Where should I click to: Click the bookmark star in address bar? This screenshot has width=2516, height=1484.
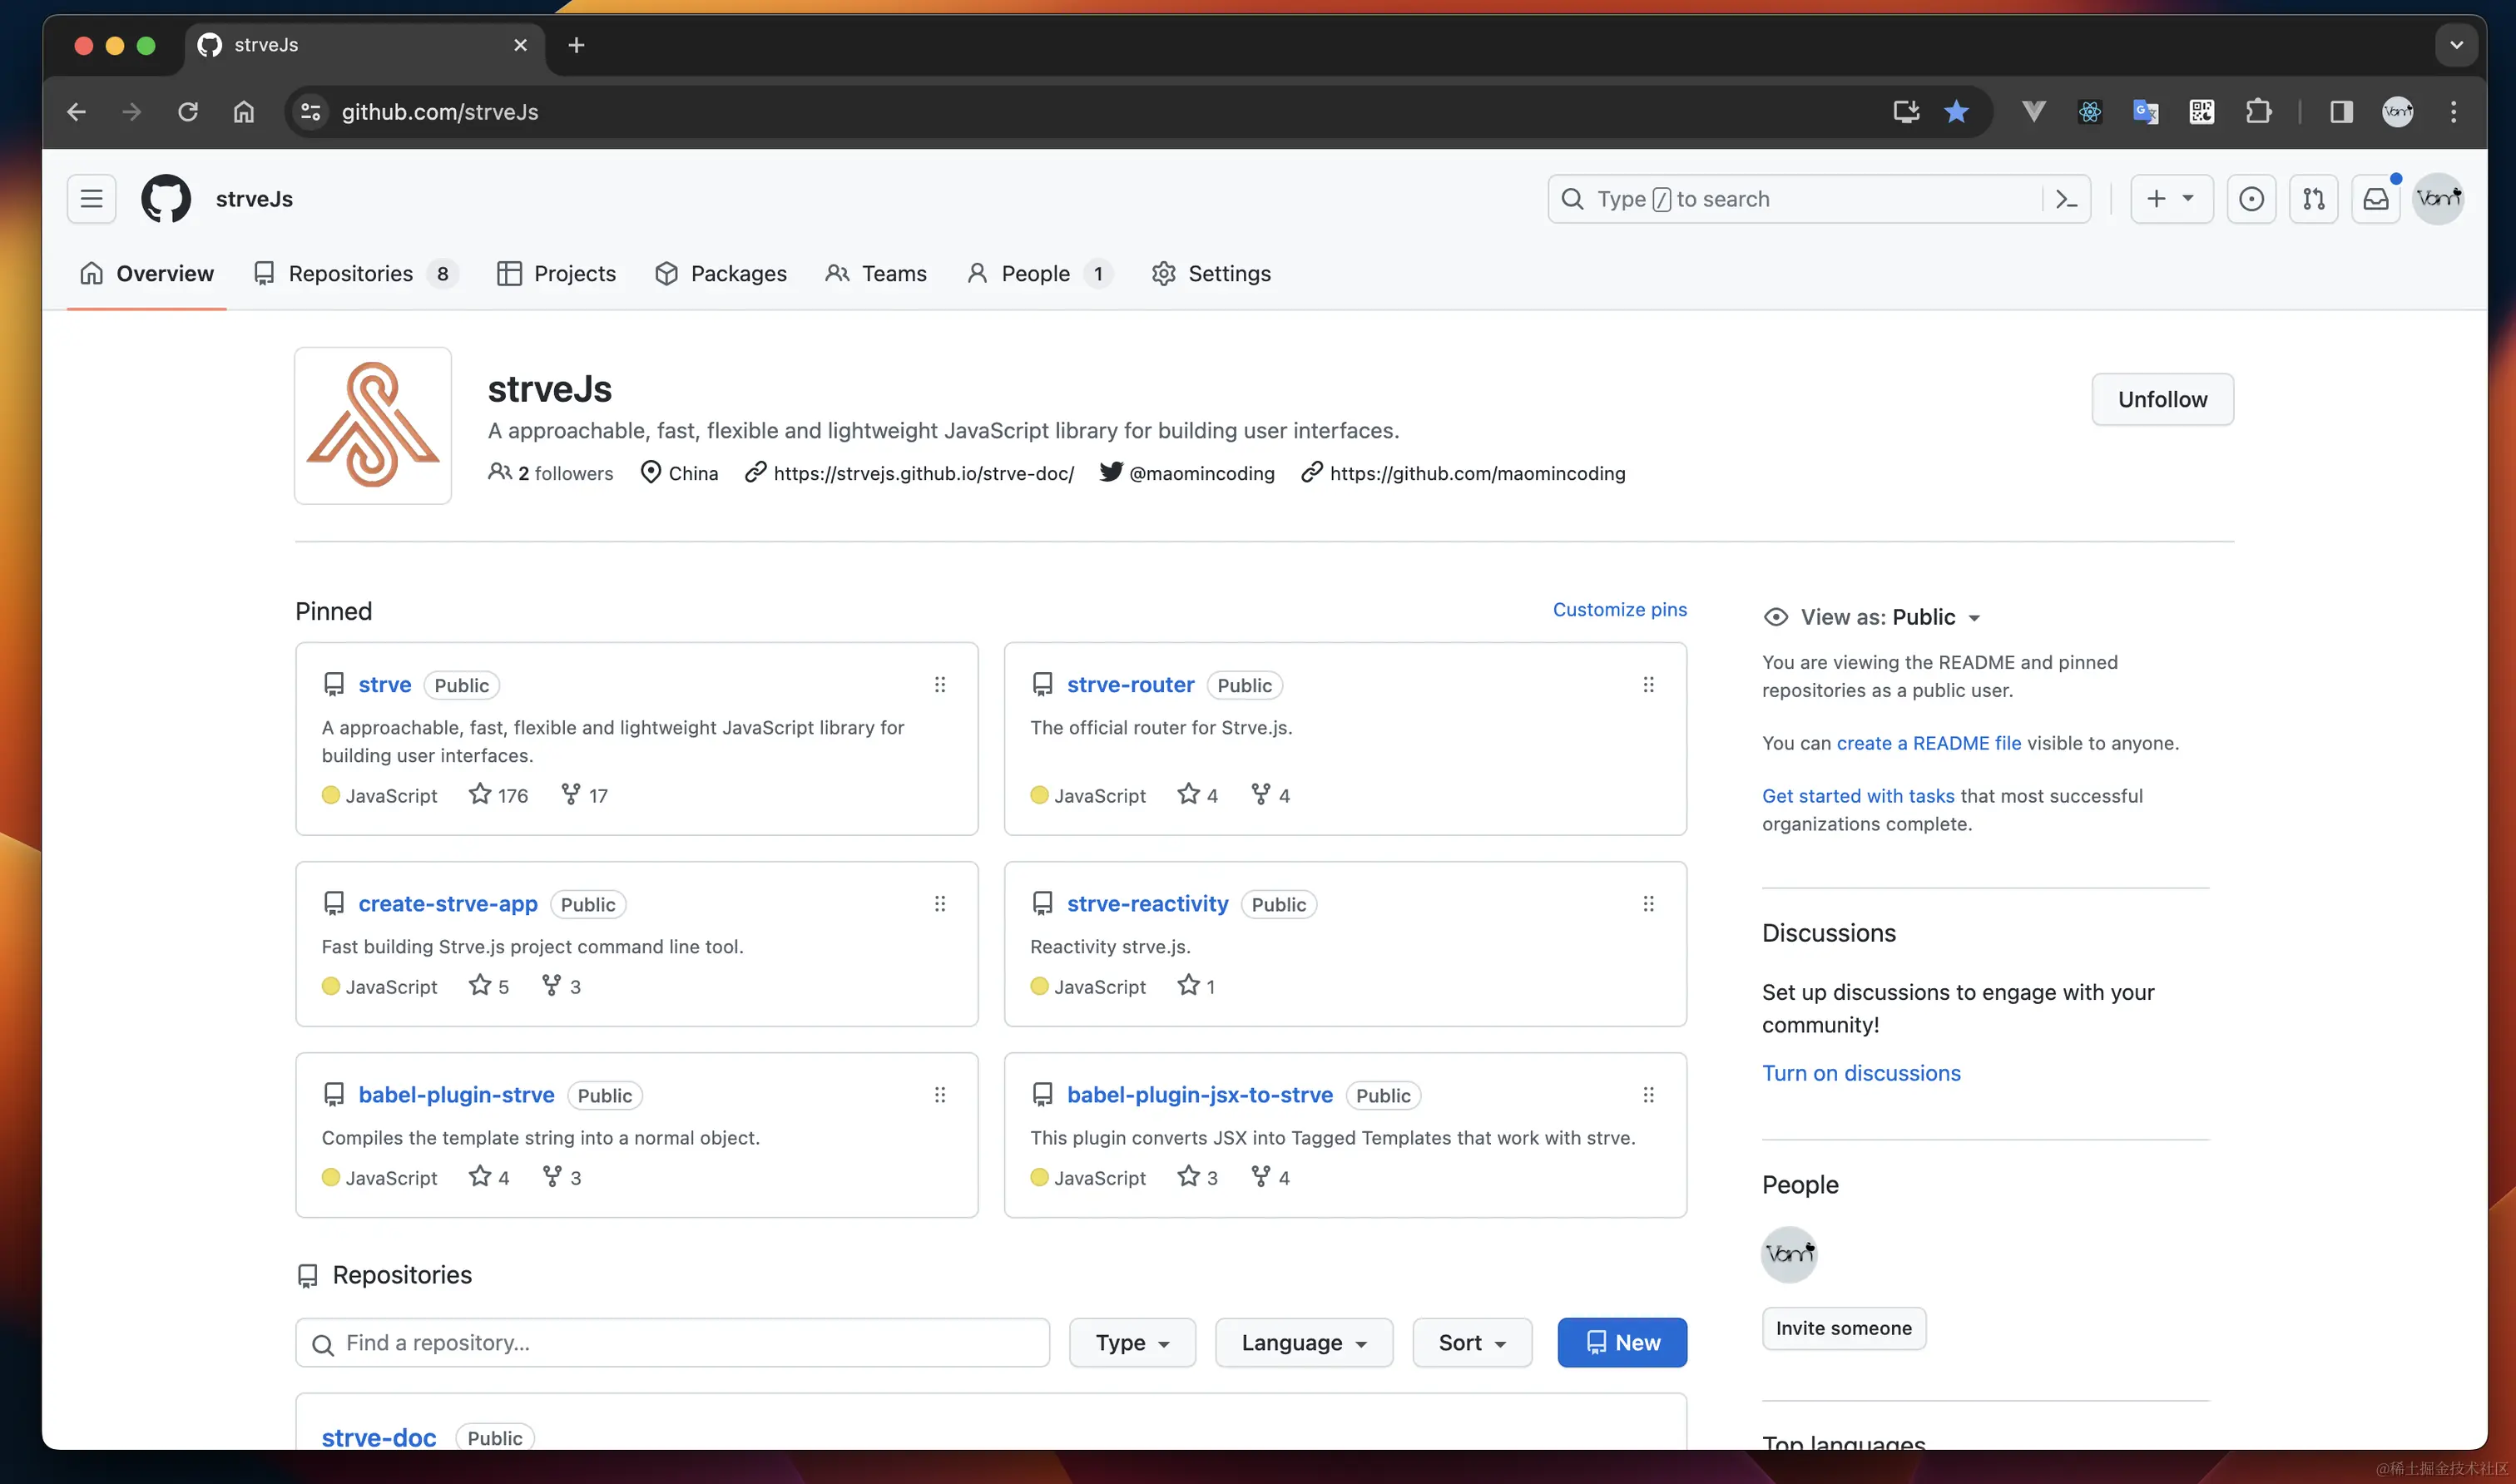pyautogui.click(x=1956, y=112)
